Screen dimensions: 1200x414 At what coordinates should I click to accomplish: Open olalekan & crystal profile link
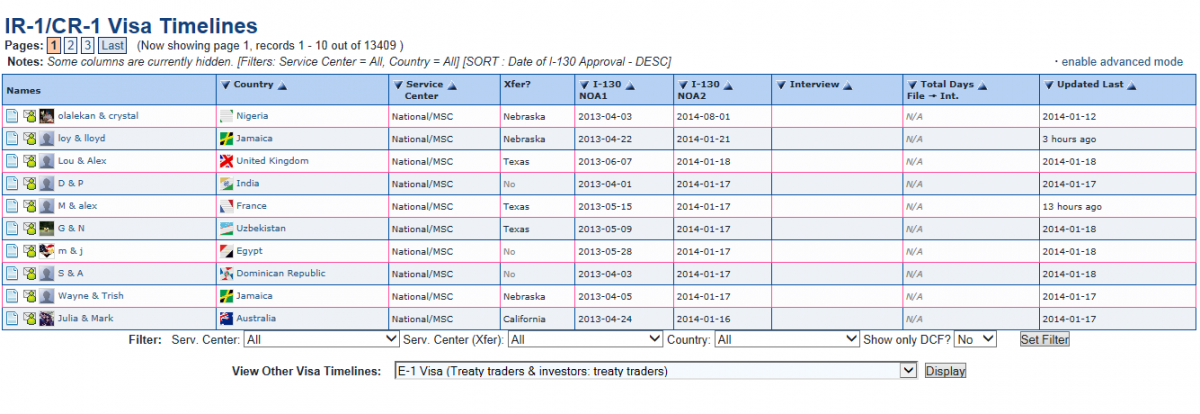click(x=98, y=116)
